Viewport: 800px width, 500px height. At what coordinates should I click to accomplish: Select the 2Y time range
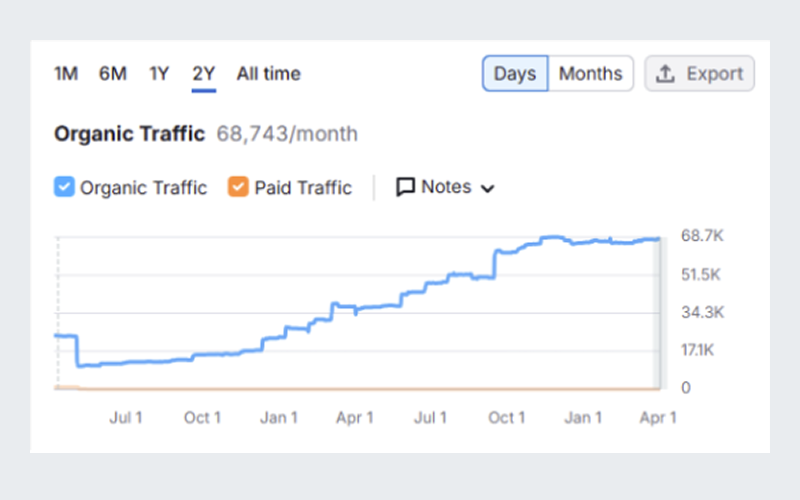[x=204, y=73]
